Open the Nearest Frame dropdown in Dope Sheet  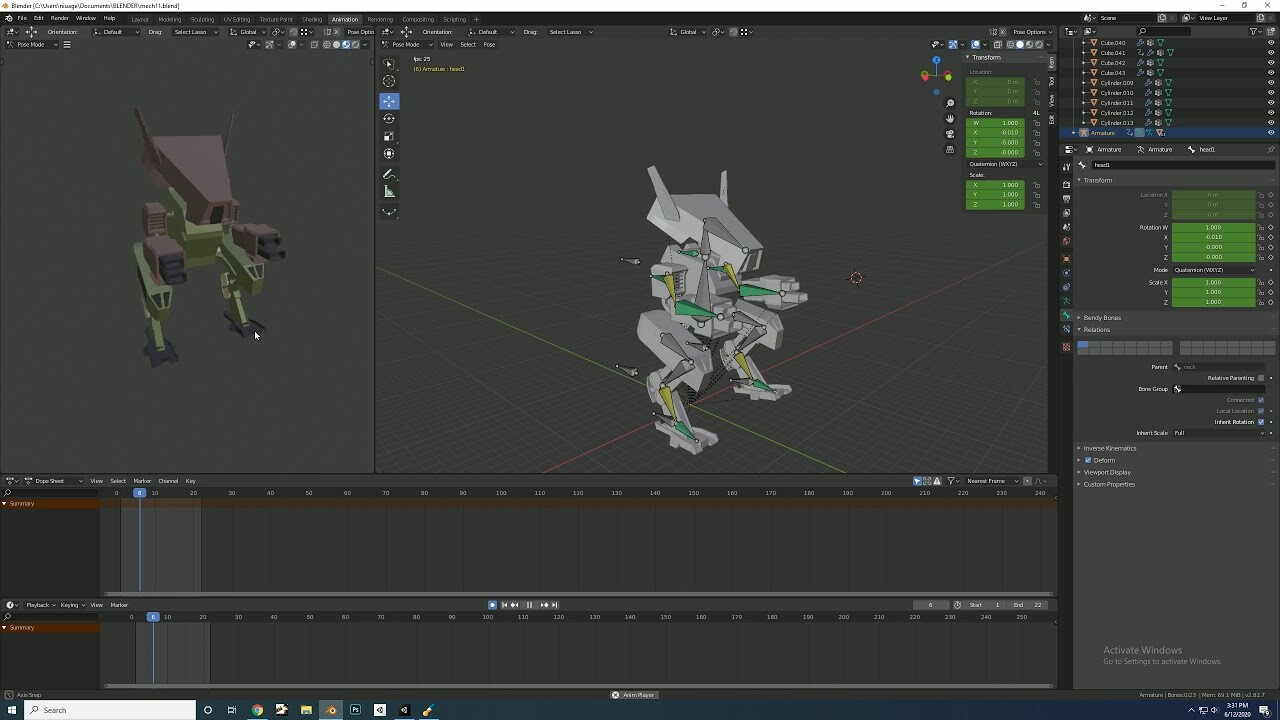pos(988,481)
